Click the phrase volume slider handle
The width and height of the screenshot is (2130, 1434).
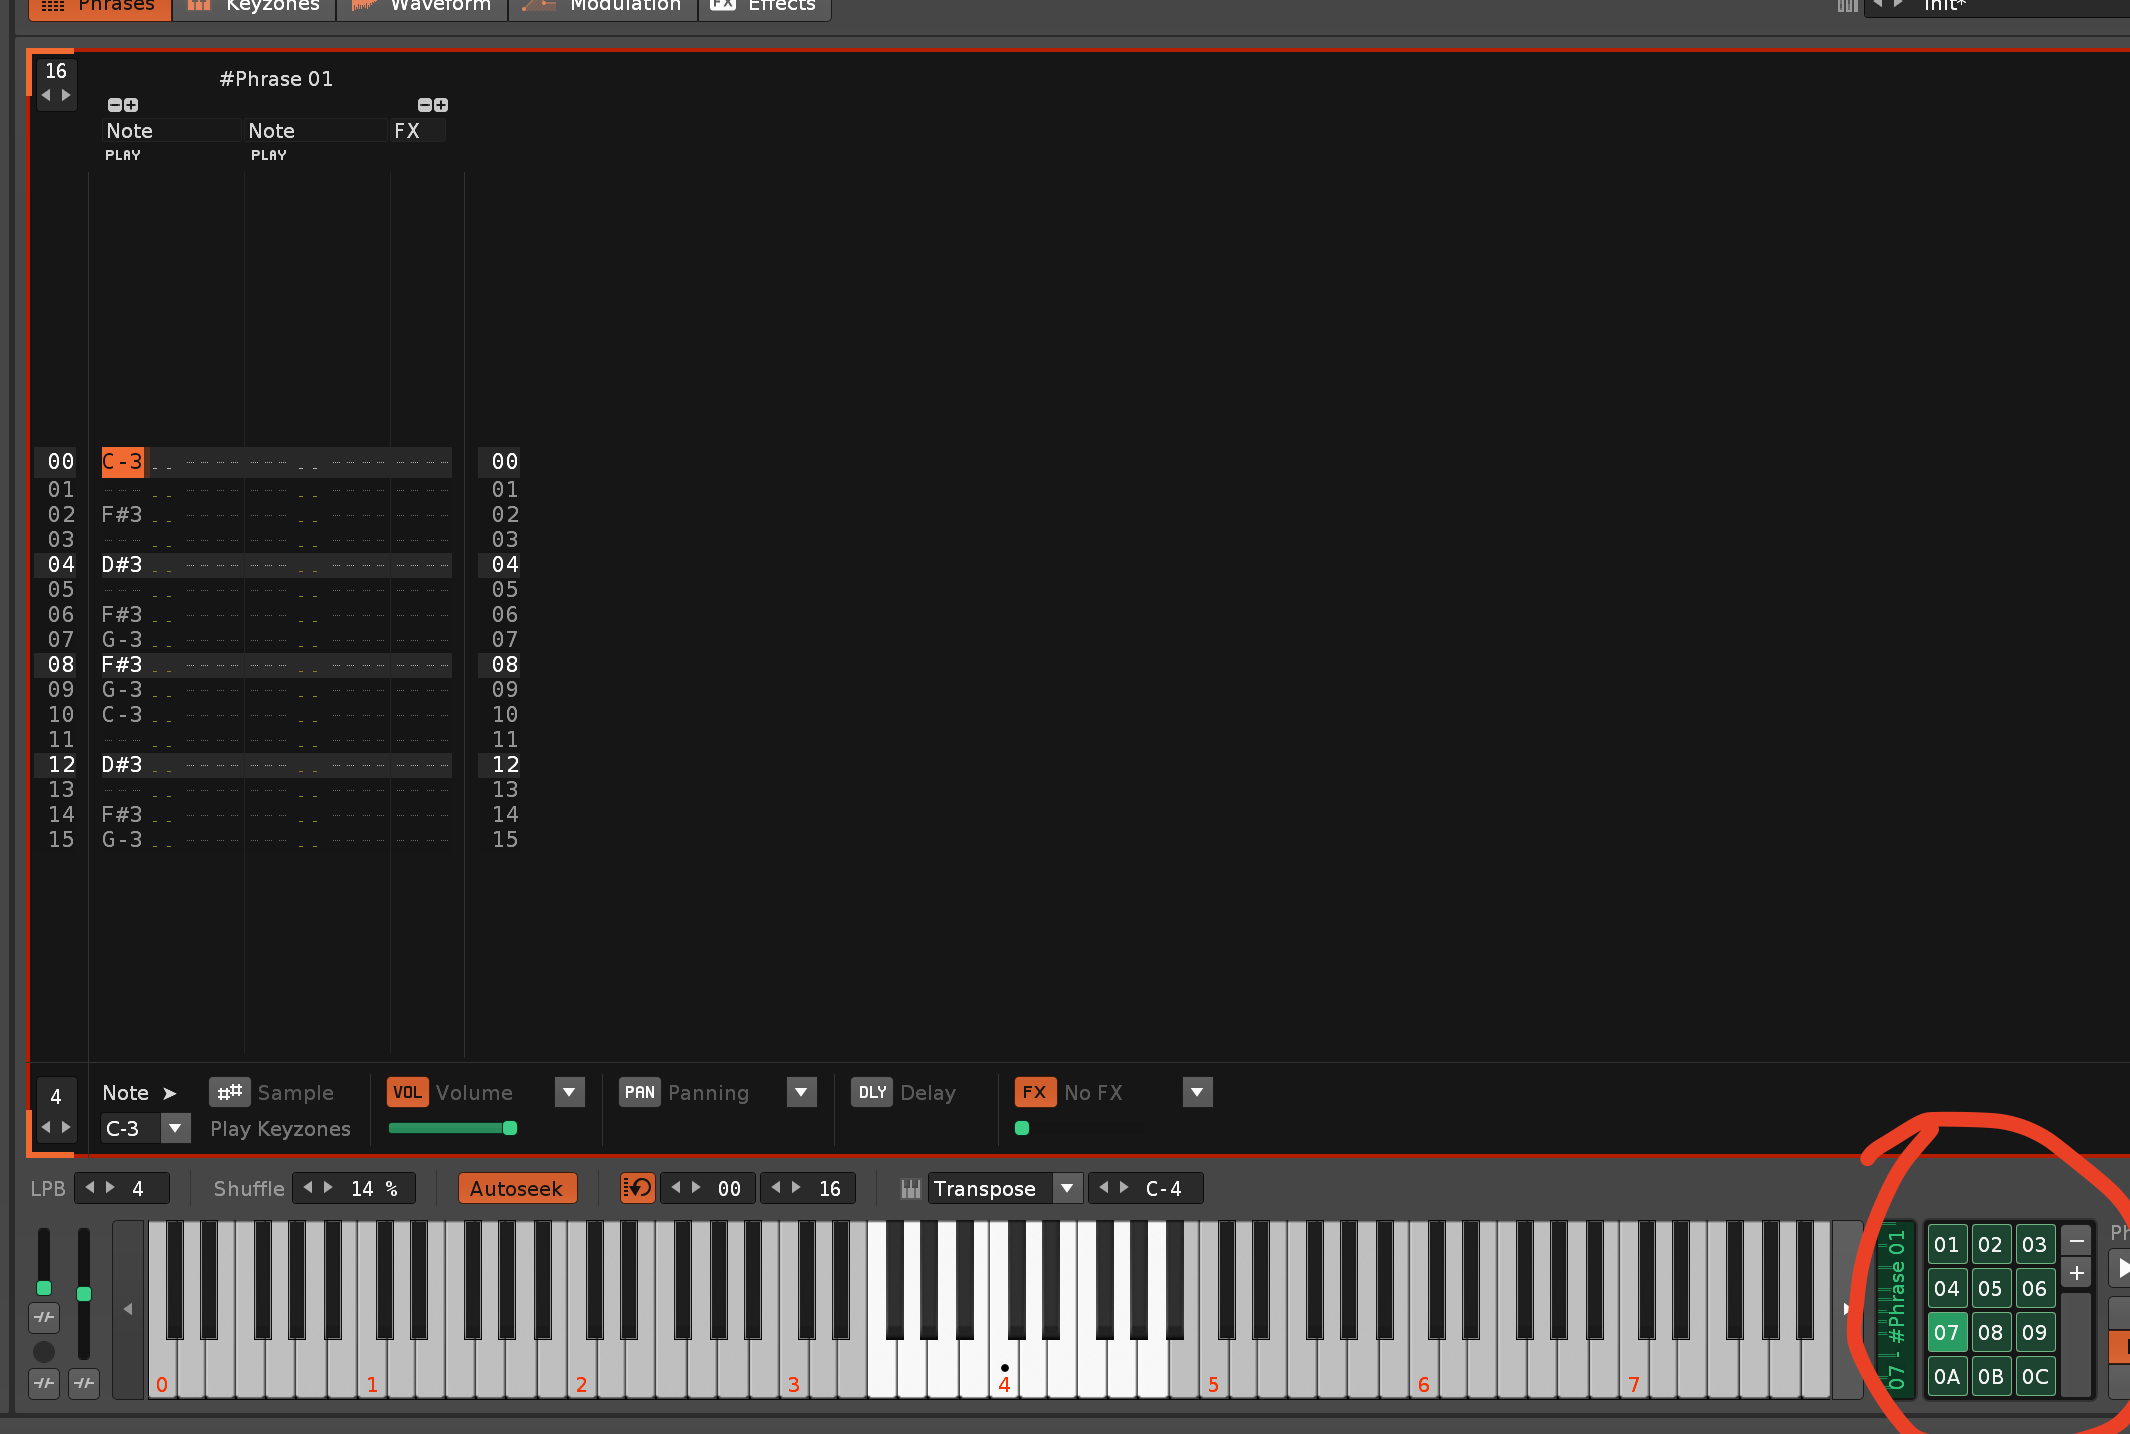(x=510, y=1128)
